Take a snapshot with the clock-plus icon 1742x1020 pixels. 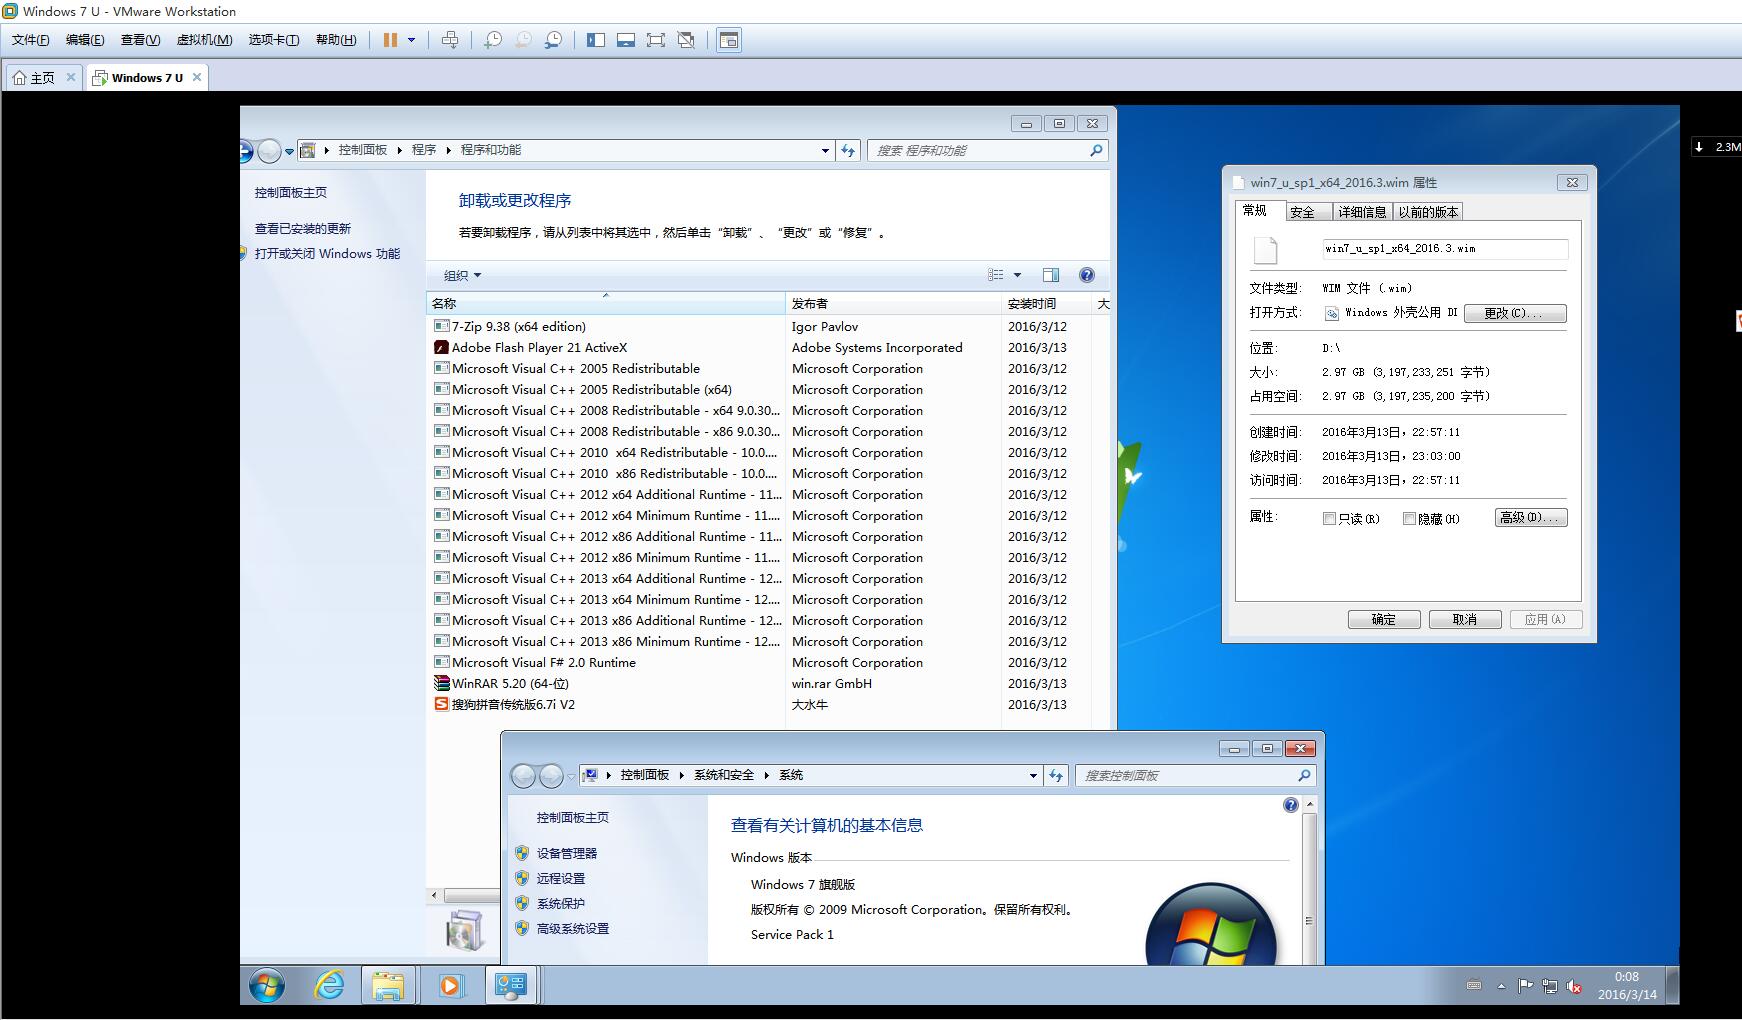(x=493, y=40)
